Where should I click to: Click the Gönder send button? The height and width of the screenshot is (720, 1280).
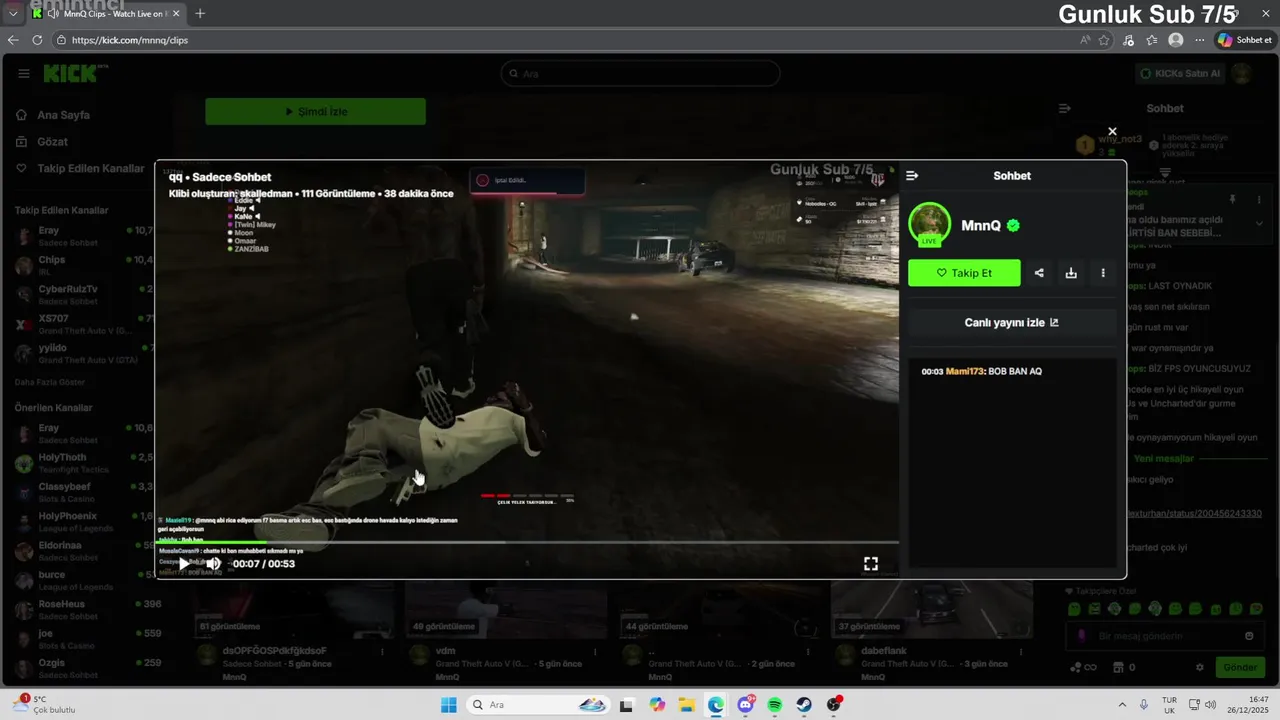coord(1240,667)
